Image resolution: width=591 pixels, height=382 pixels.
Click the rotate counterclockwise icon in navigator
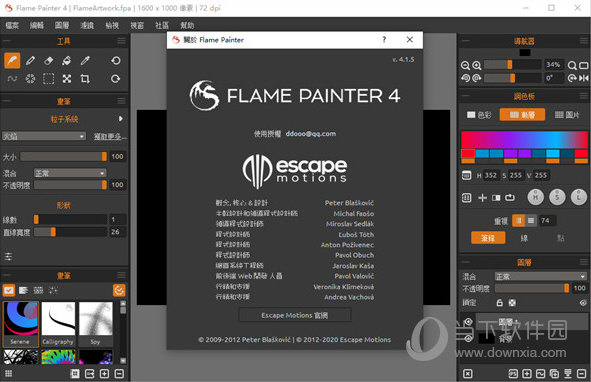[x=465, y=78]
